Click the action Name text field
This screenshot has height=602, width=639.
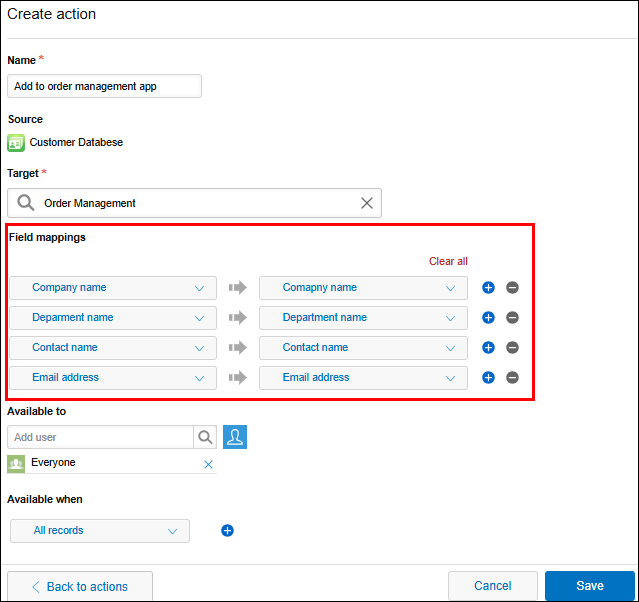click(x=104, y=87)
